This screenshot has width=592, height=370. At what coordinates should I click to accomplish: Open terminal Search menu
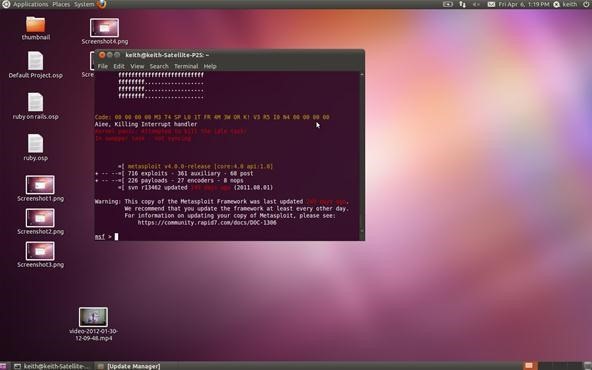tap(159, 66)
